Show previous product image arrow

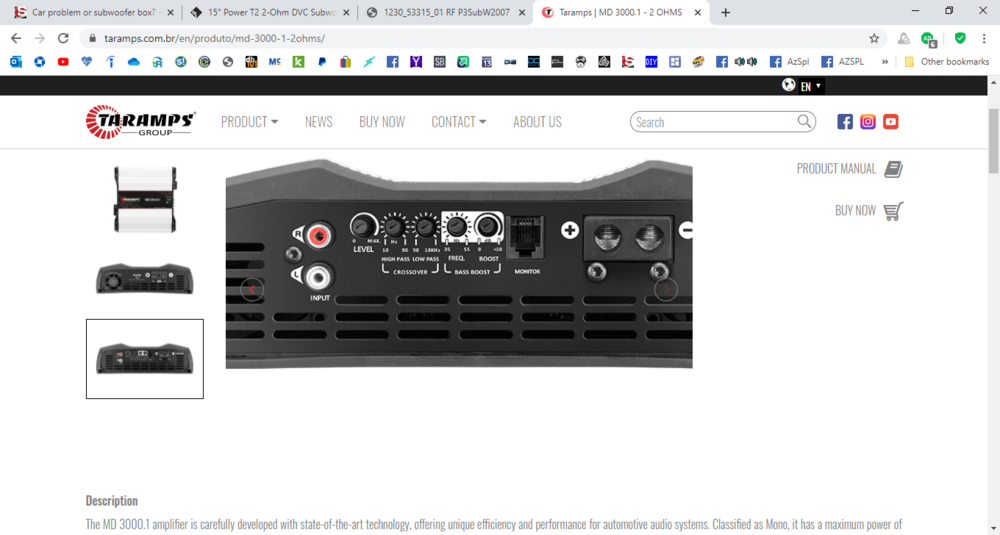pos(252,290)
